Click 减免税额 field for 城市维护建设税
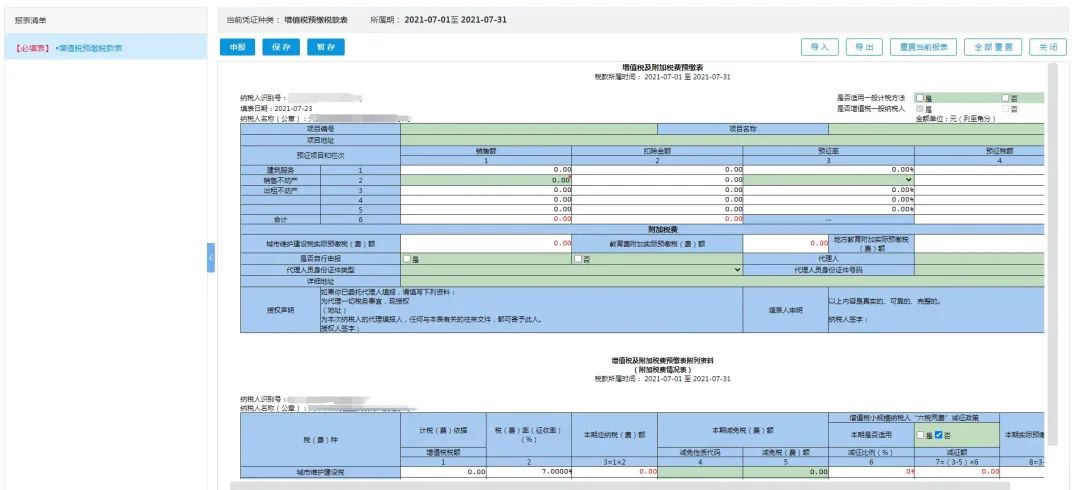 tap(785, 472)
